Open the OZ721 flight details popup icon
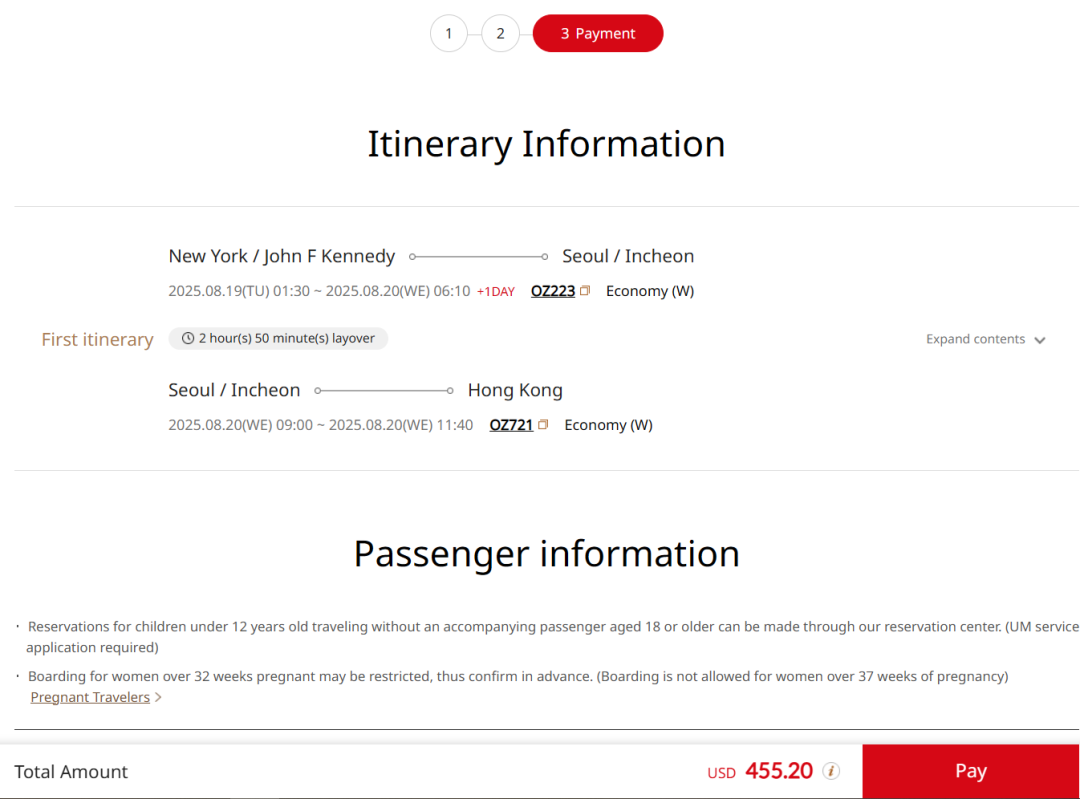This screenshot has width=1080, height=799. (543, 425)
